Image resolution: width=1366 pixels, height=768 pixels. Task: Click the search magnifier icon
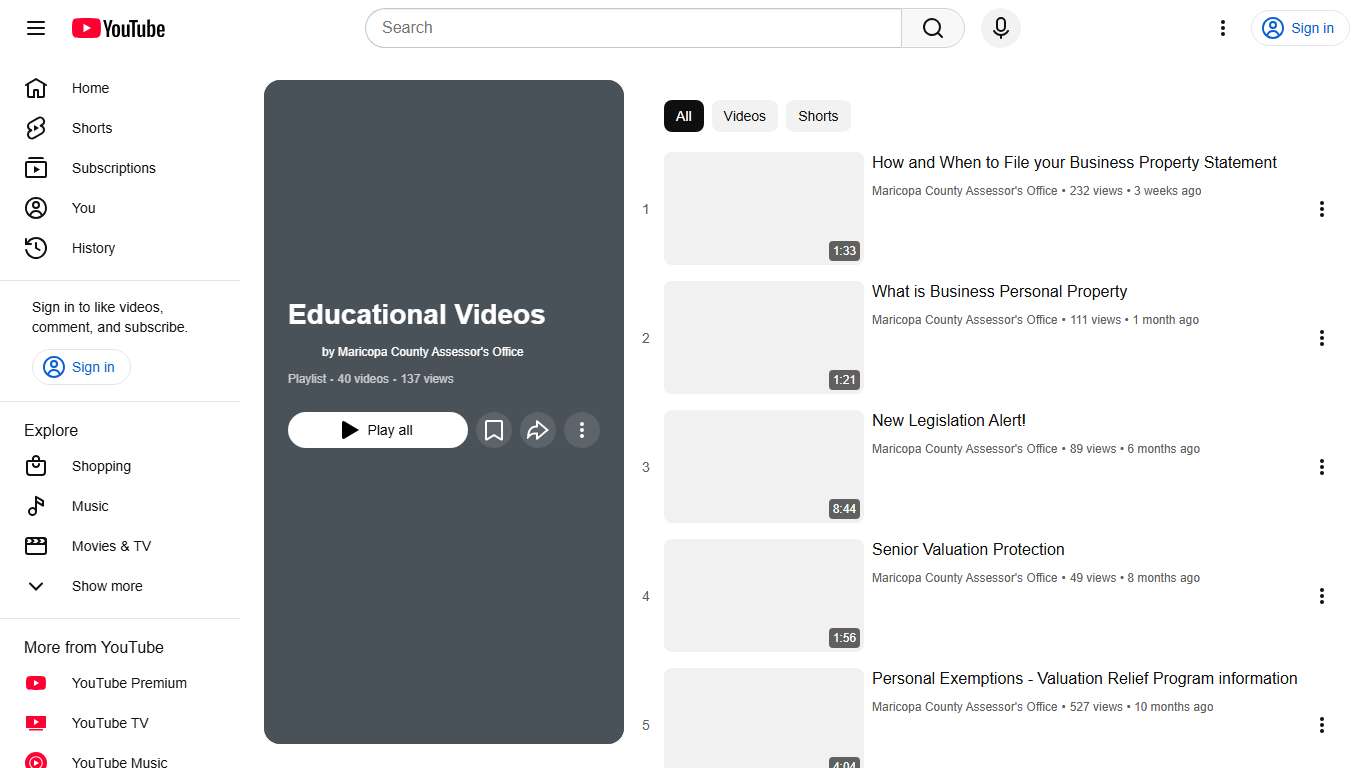coord(931,28)
